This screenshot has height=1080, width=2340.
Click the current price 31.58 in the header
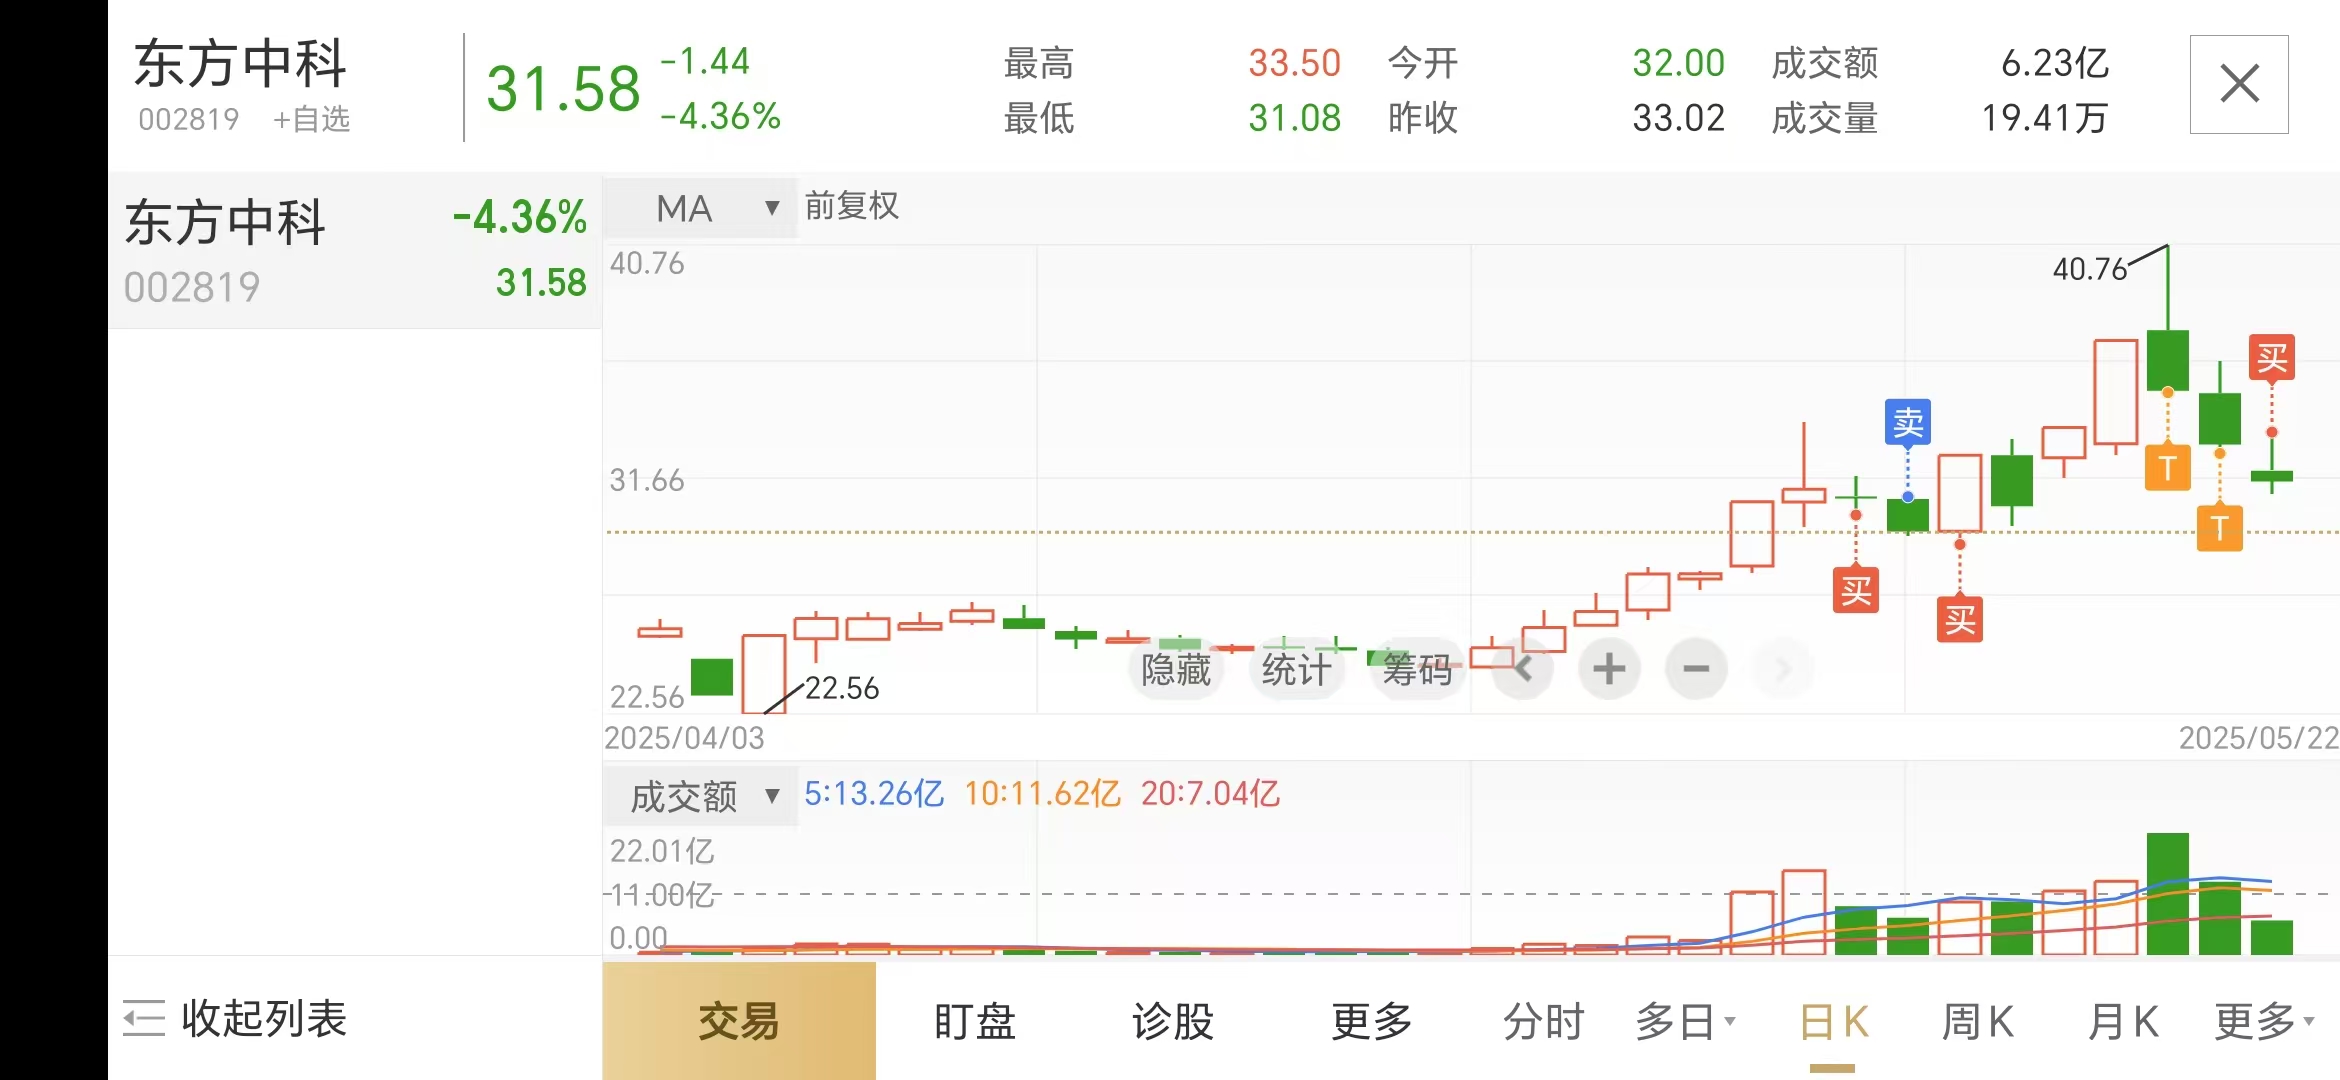pos(563,88)
